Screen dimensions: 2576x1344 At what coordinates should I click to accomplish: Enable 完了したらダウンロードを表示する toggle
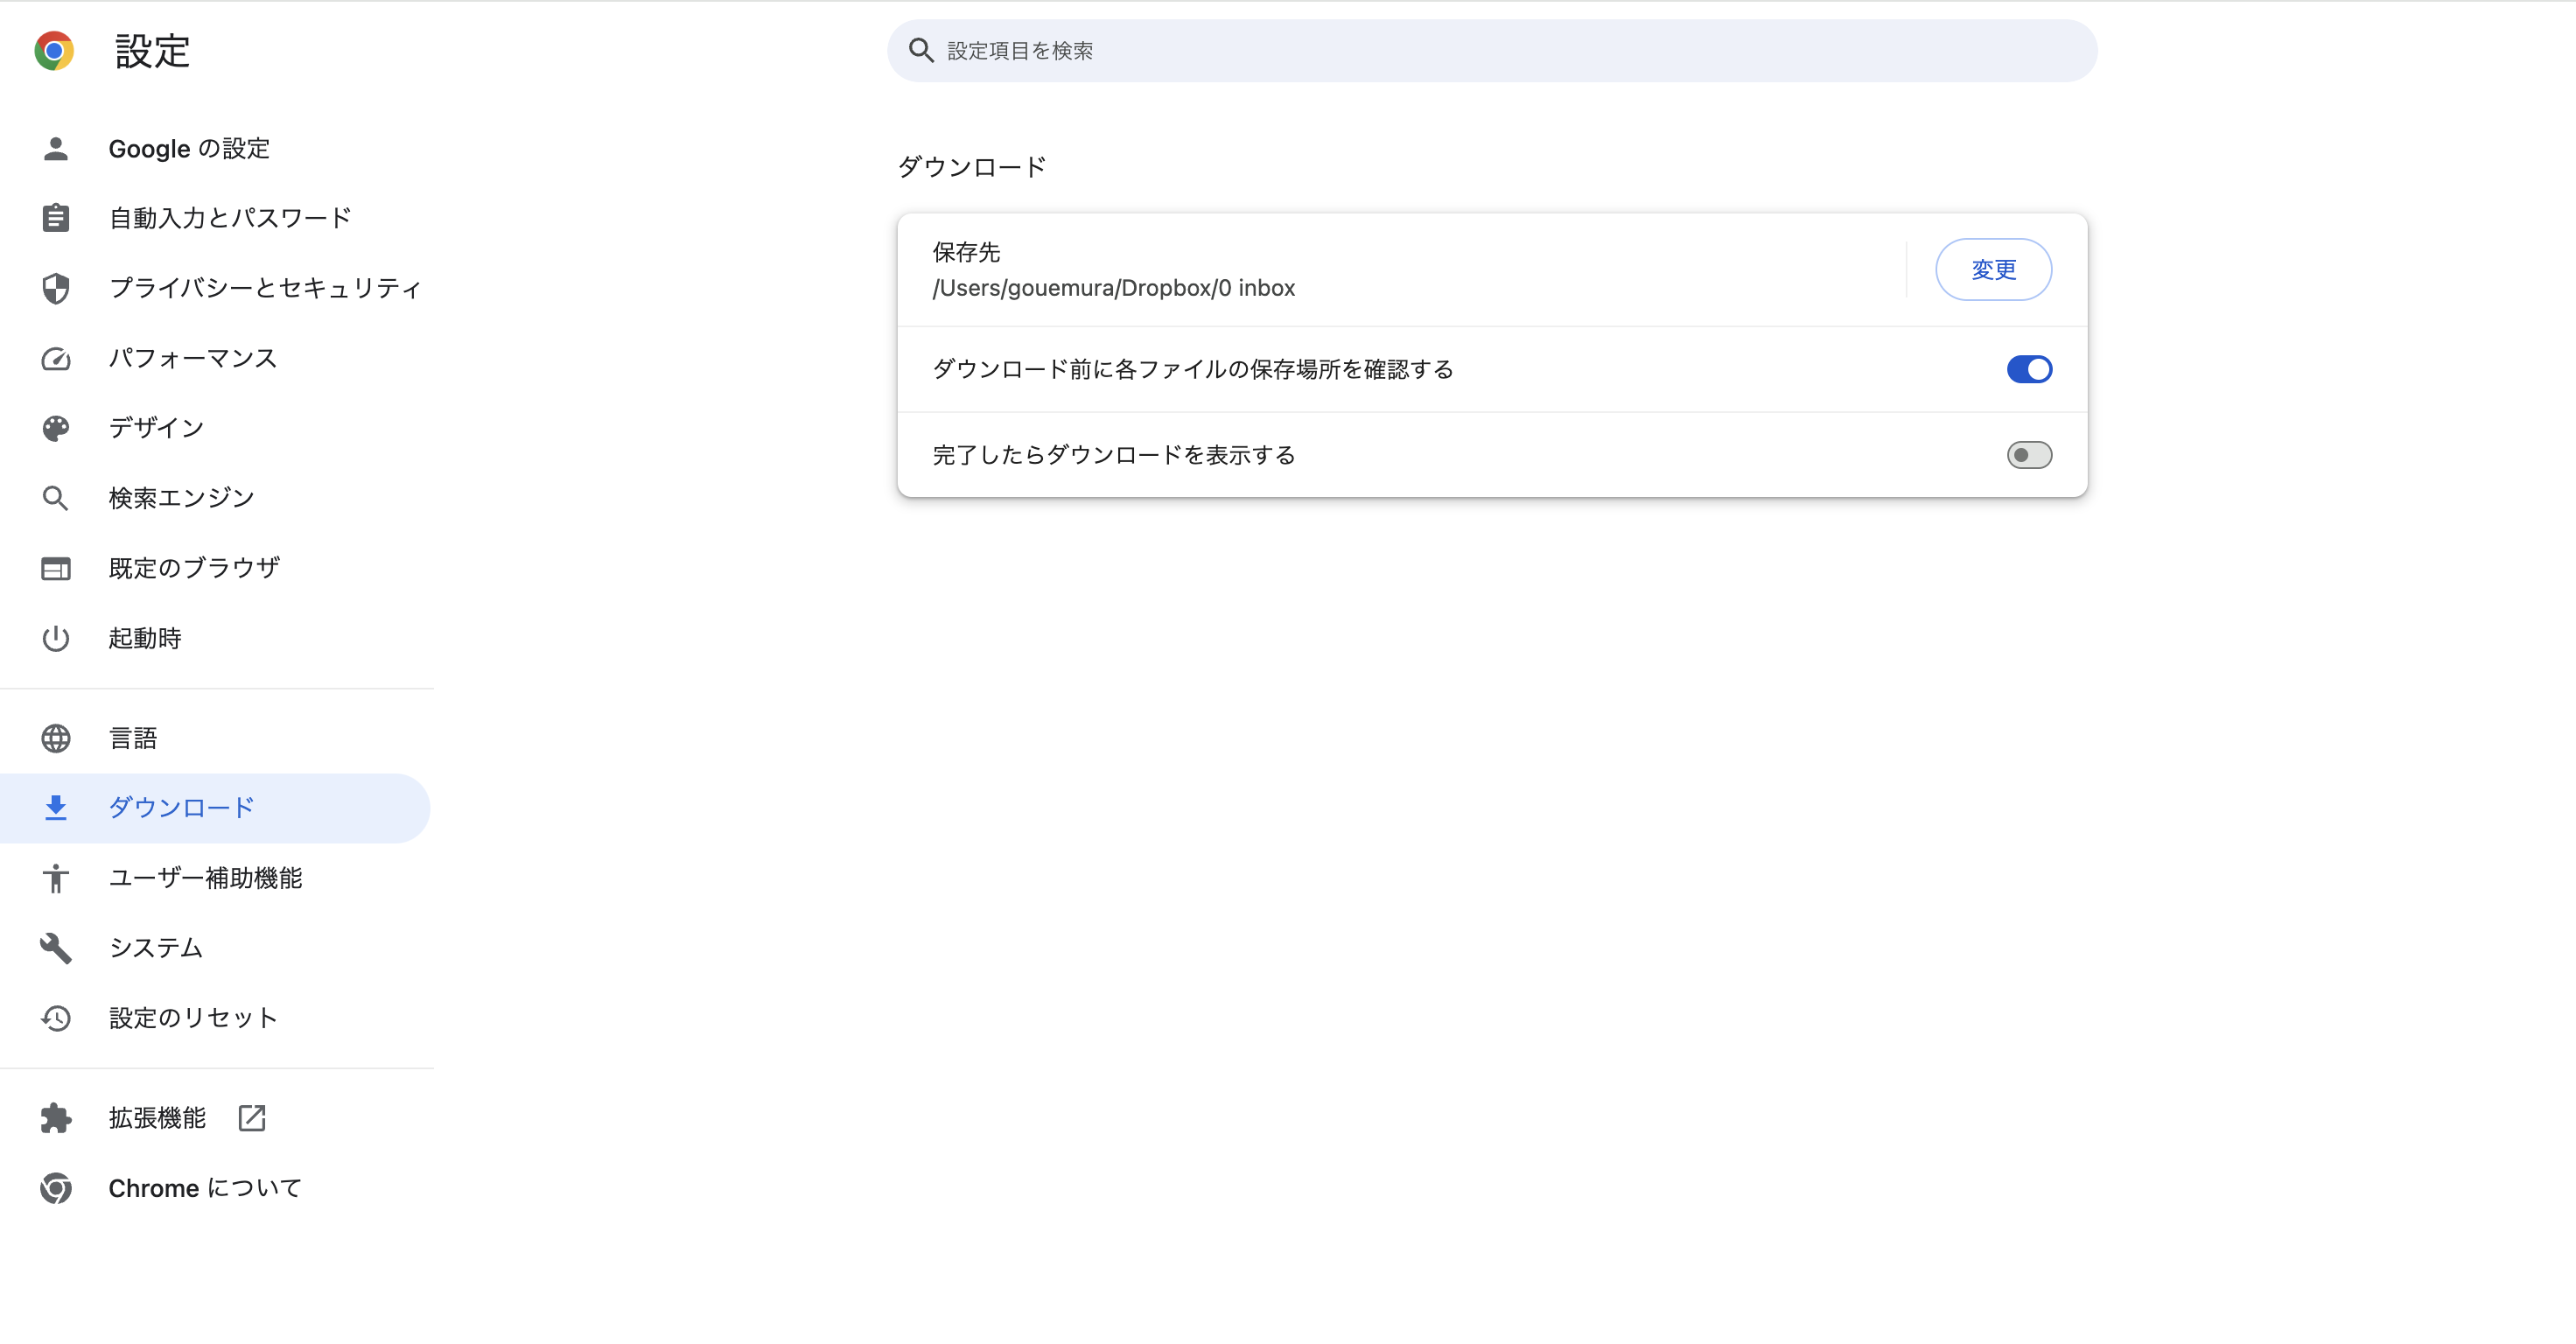(x=2029, y=455)
